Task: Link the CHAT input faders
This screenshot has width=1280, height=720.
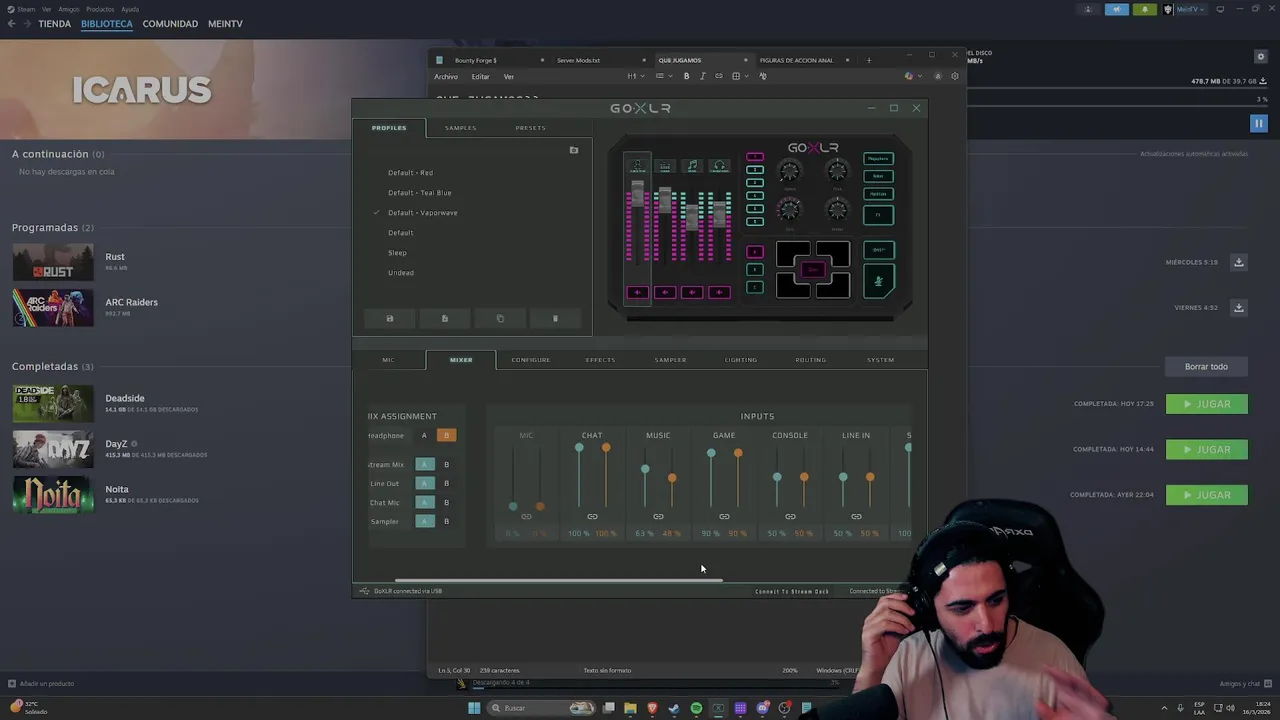Action: point(592,517)
